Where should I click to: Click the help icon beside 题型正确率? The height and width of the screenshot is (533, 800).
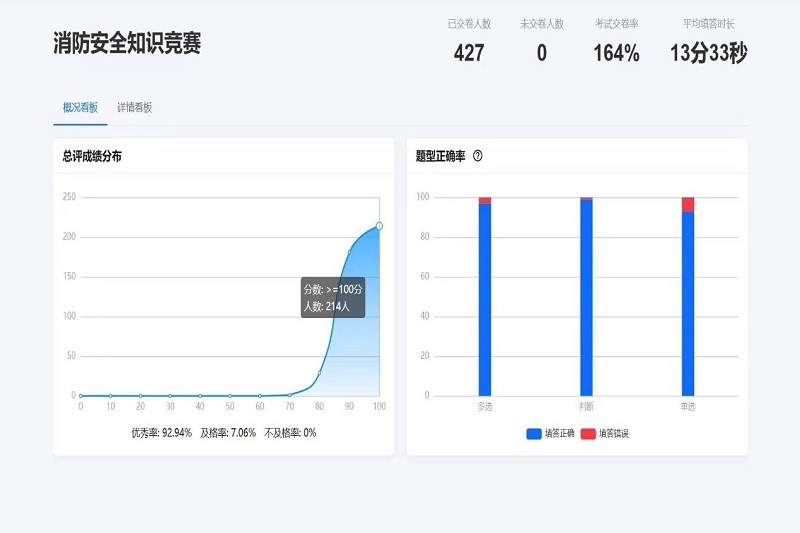click(478, 156)
